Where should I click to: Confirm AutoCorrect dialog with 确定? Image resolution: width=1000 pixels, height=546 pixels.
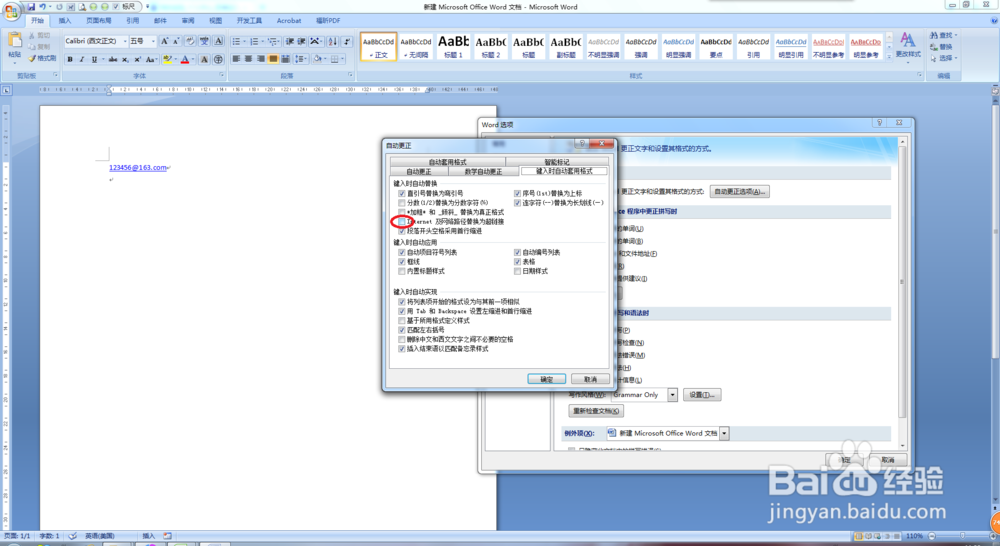pyautogui.click(x=547, y=379)
